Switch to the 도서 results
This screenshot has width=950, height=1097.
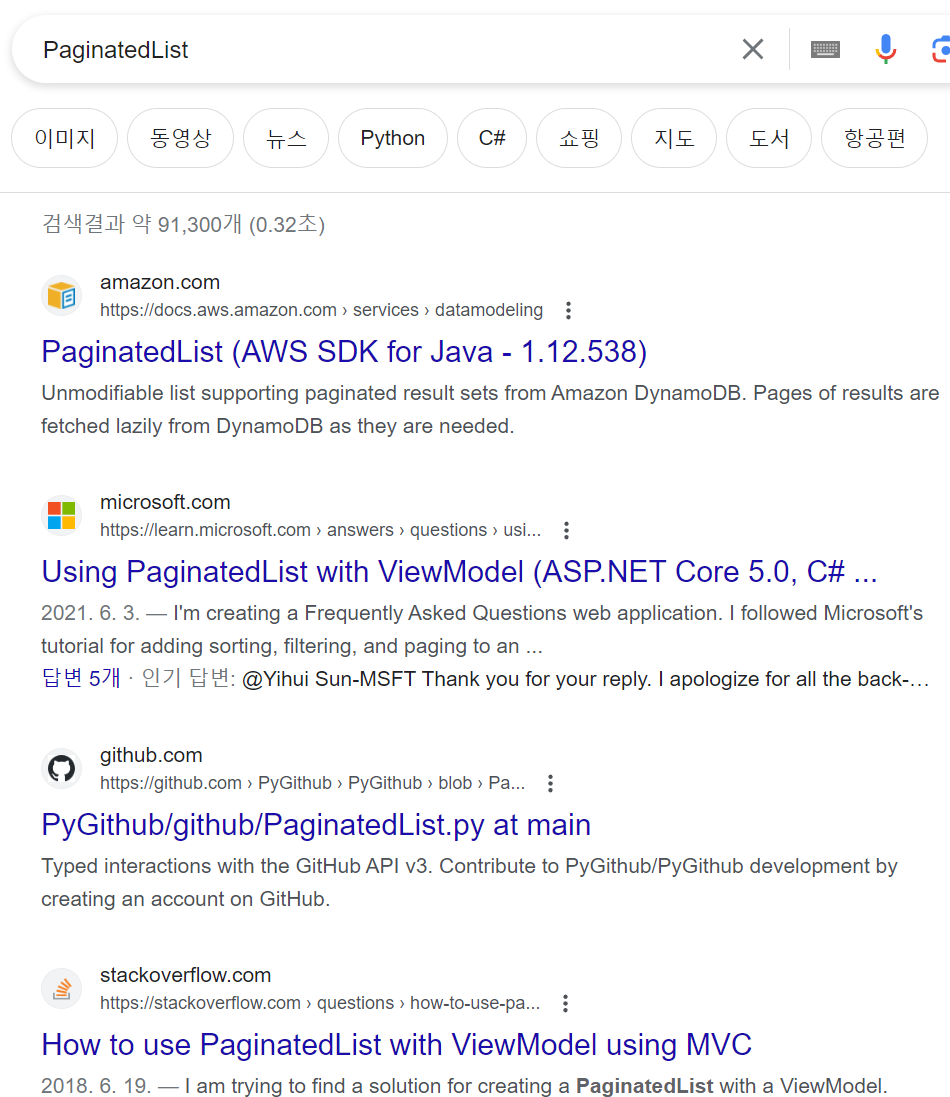770,138
